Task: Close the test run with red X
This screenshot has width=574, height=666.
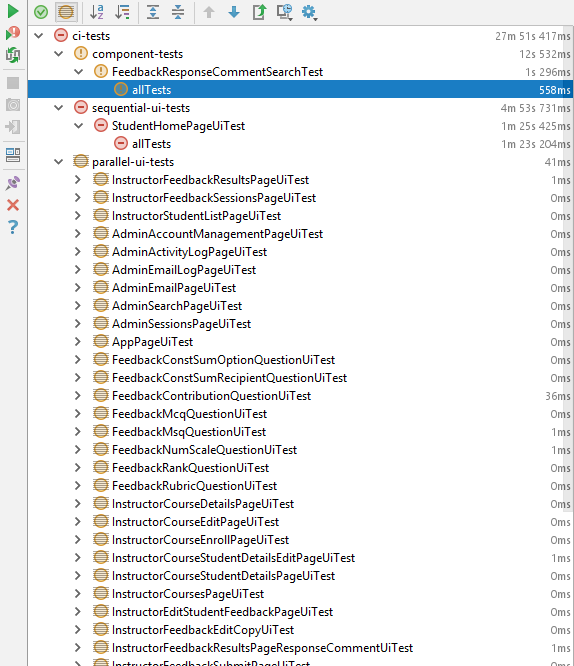Action: point(13,205)
